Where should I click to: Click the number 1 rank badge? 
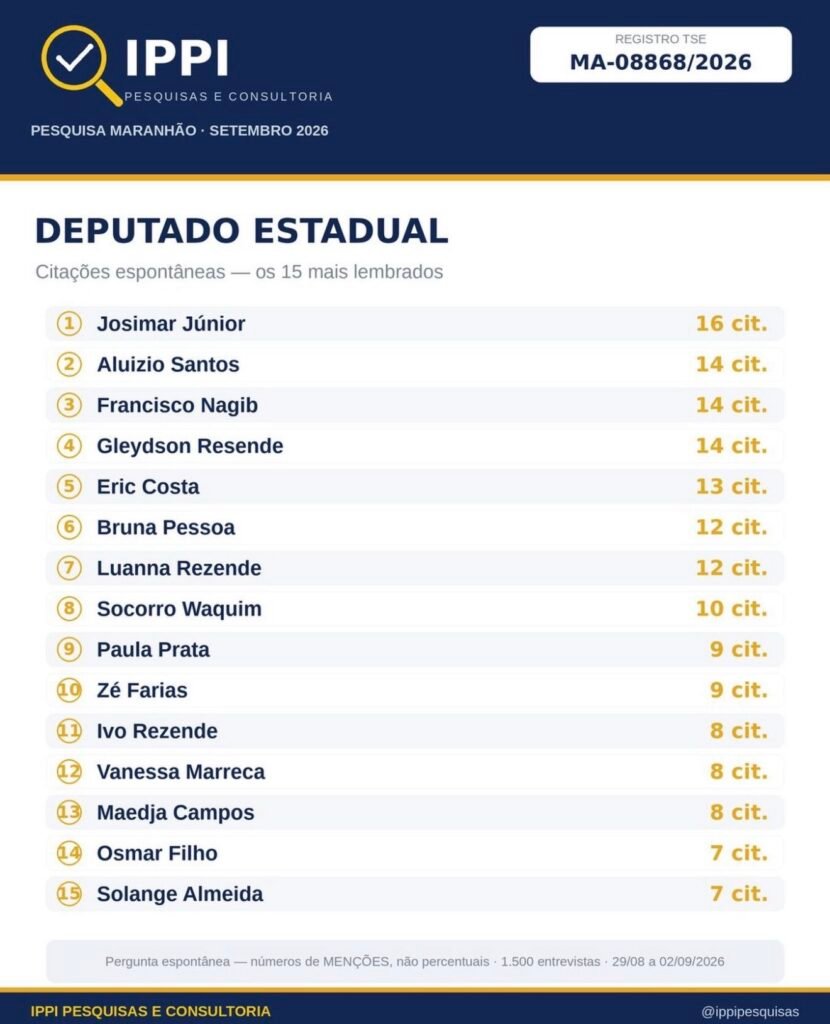pyautogui.click(x=69, y=323)
